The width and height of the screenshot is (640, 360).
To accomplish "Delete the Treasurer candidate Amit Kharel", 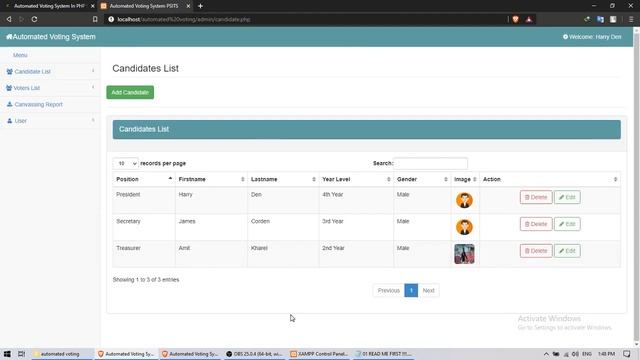I will 536,251.
